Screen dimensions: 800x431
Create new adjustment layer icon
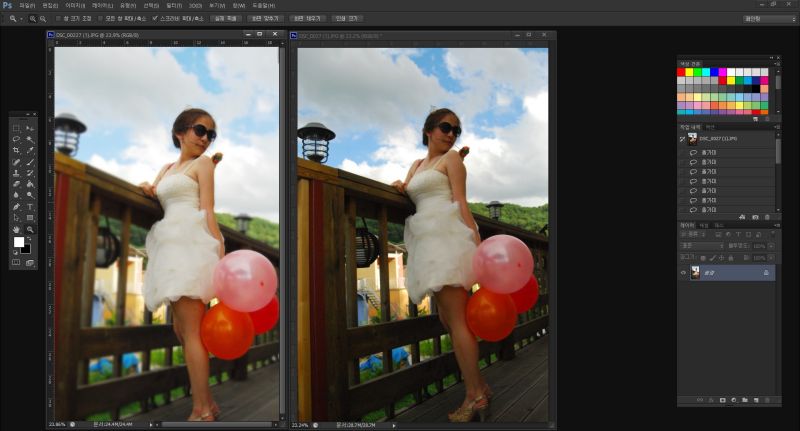click(x=734, y=400)
